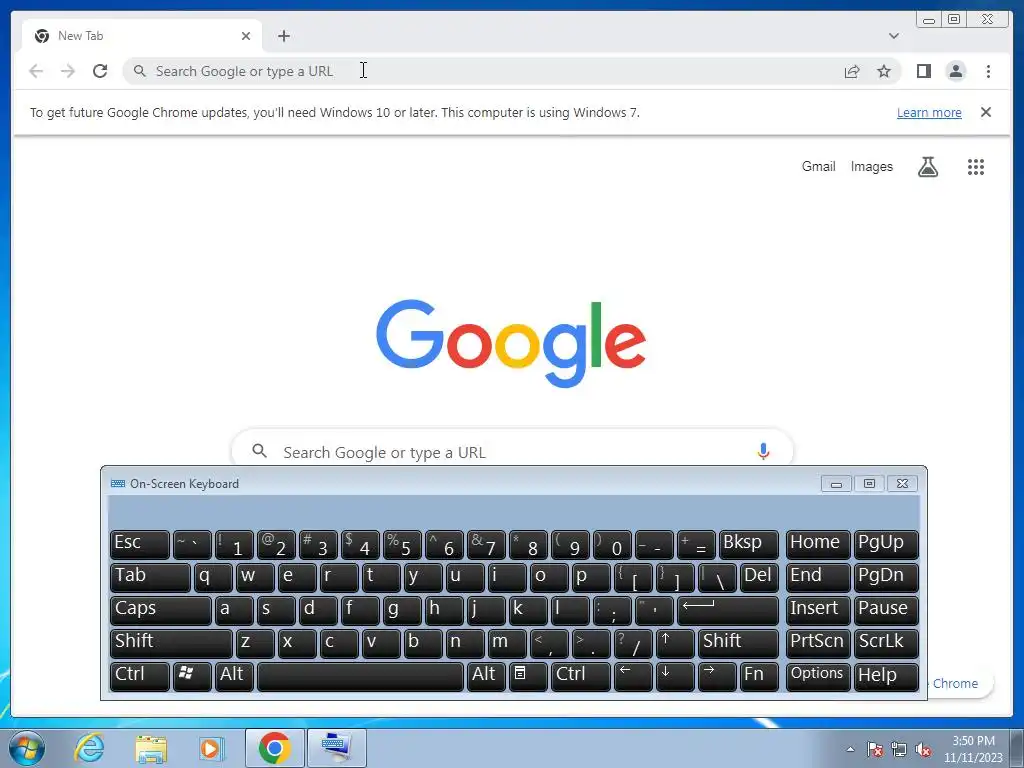Tap the PgDn key on On-Screen Keyboard

pos(886,577)
